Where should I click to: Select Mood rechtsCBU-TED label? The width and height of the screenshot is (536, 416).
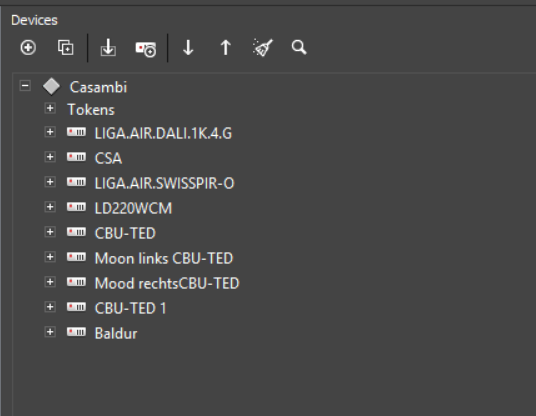point(167,283)
